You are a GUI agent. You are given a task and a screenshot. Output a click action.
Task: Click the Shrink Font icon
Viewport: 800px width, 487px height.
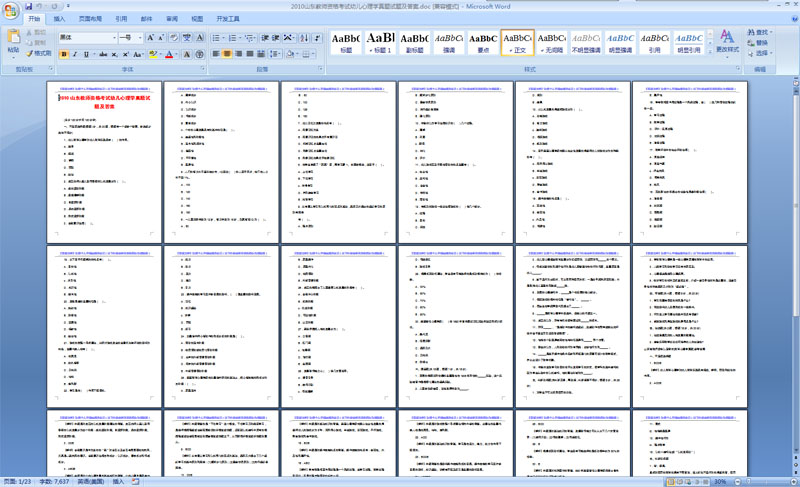[x=161, y=38]
